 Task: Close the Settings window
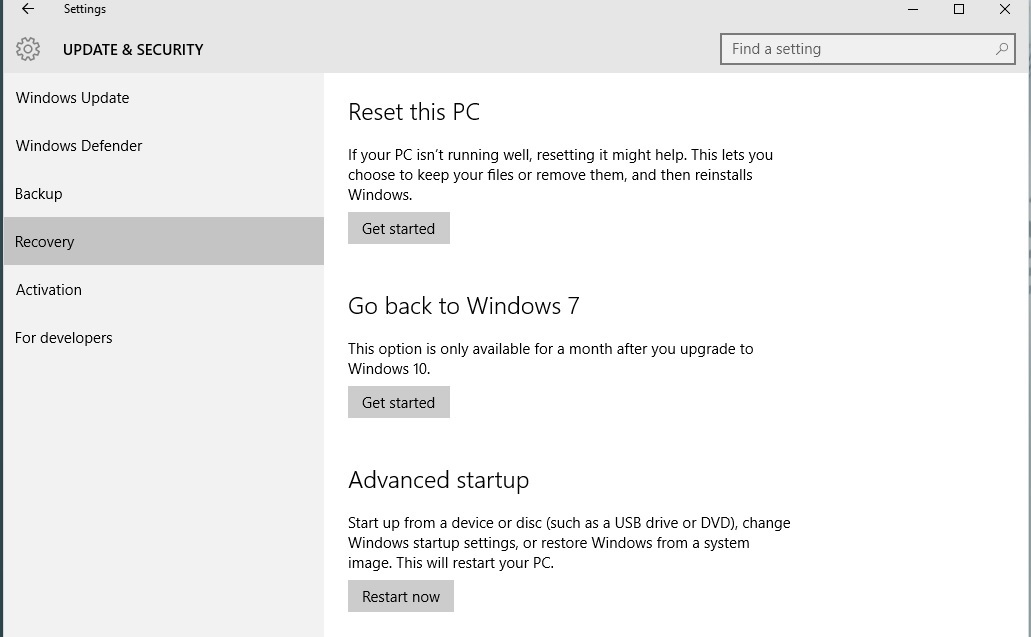tap(1005, 9)
